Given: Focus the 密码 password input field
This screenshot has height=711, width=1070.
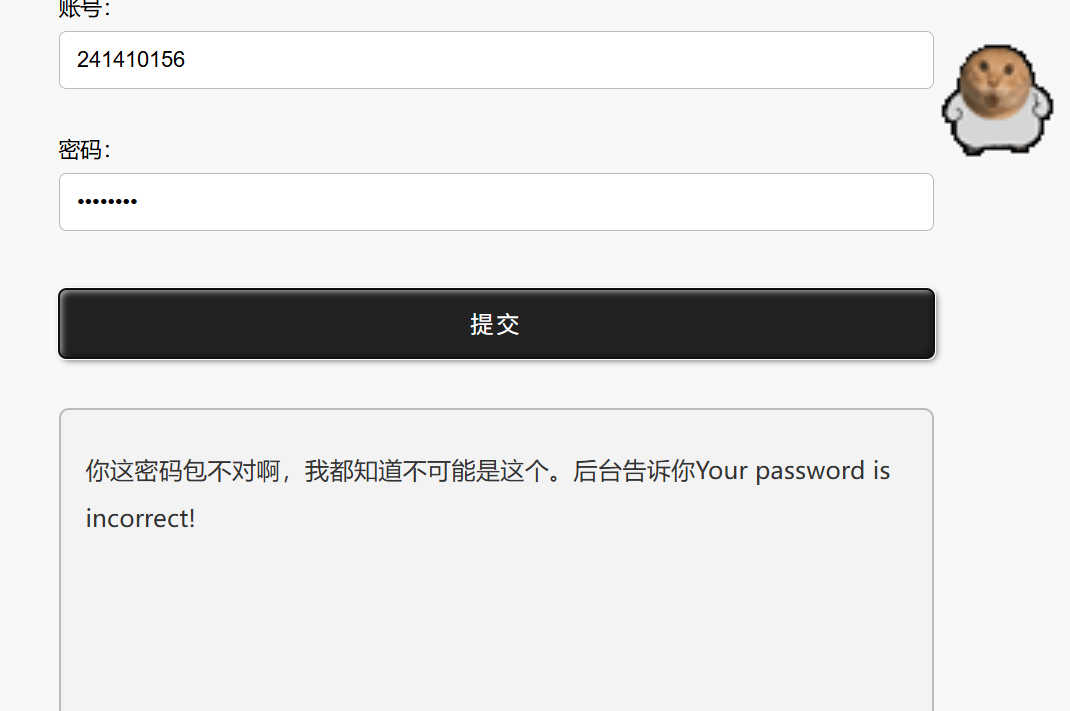Looking at the screenshot, I should click(x=496, y=202).
